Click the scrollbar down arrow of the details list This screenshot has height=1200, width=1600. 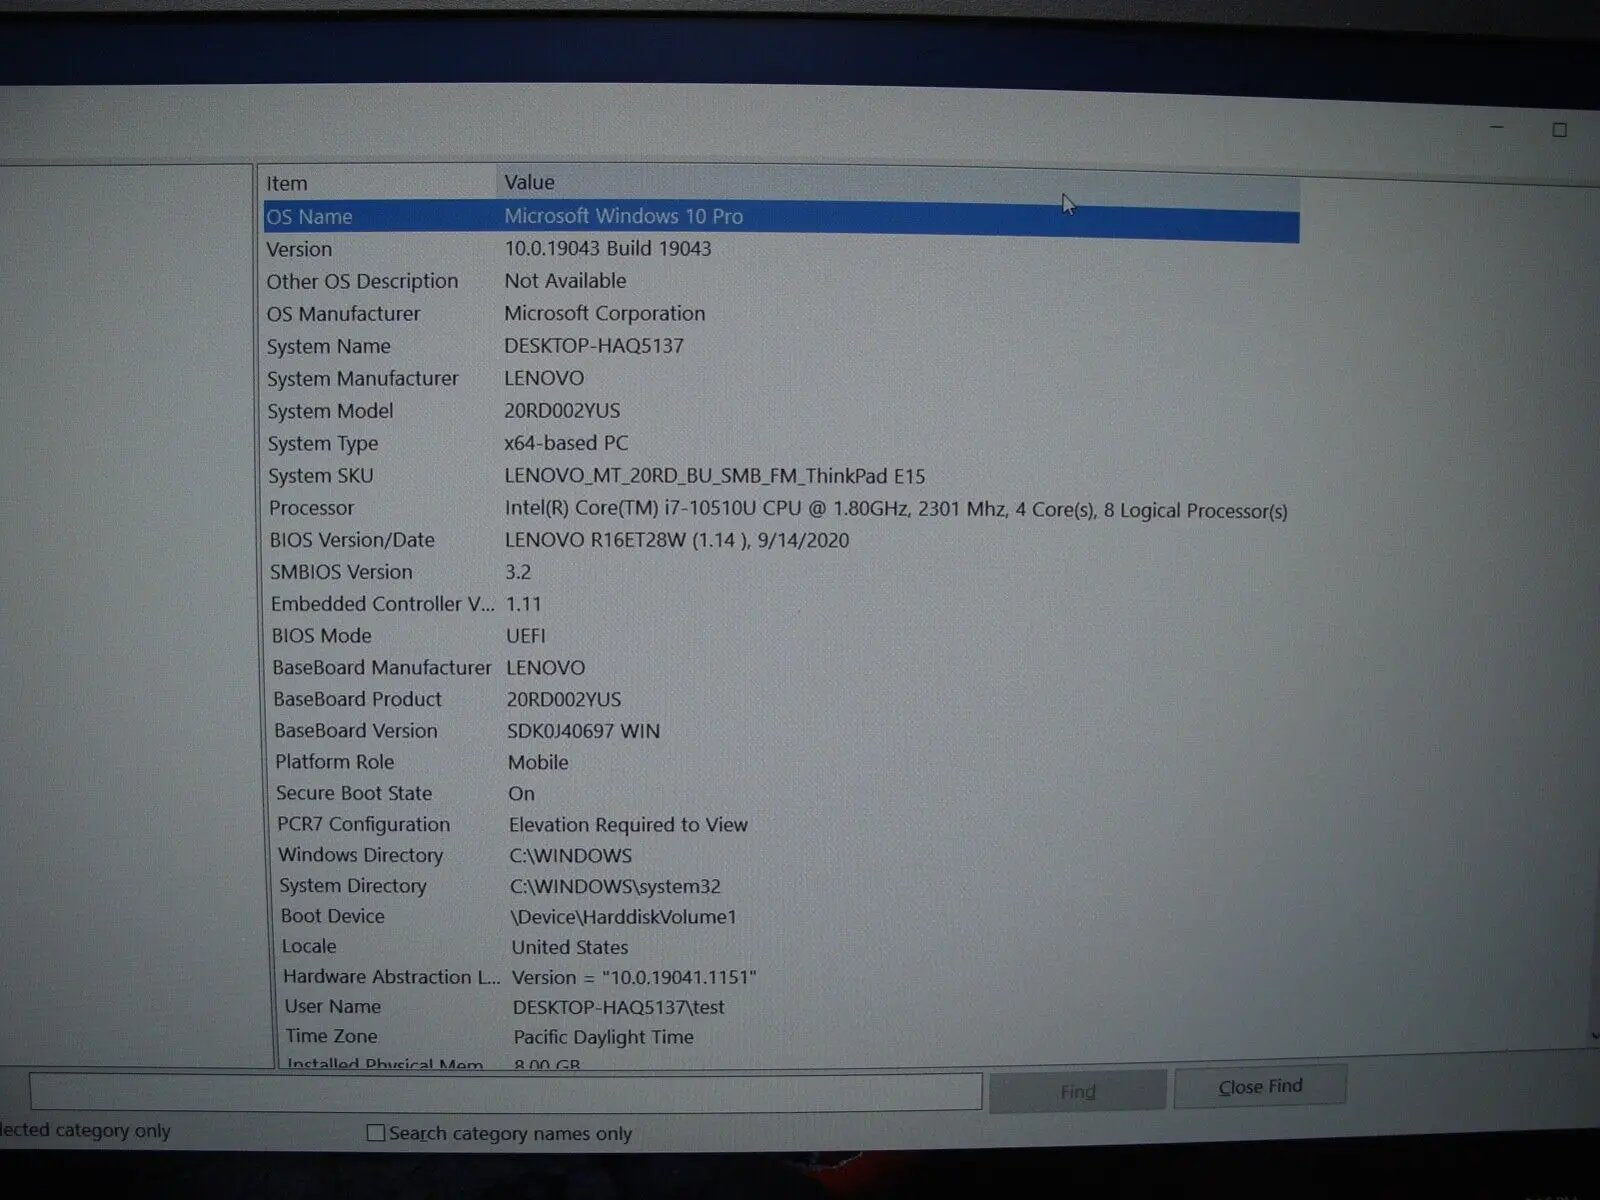[x=1593, y=1037]
